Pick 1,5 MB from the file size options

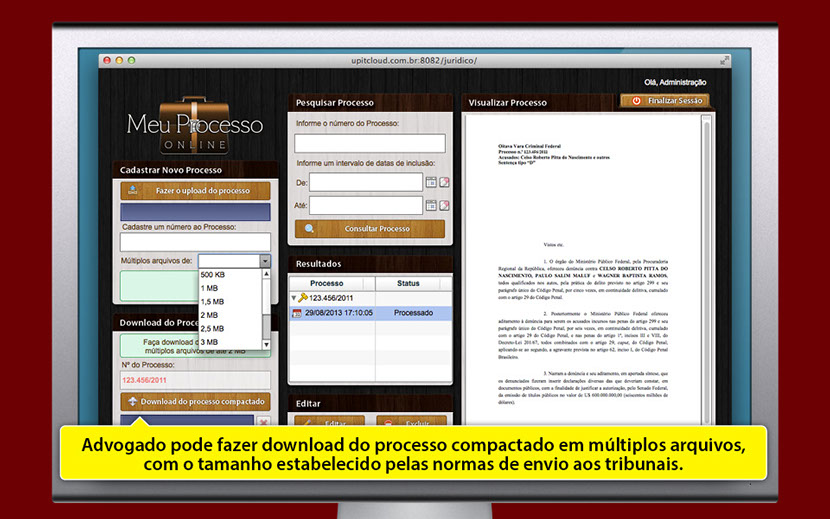212,302
